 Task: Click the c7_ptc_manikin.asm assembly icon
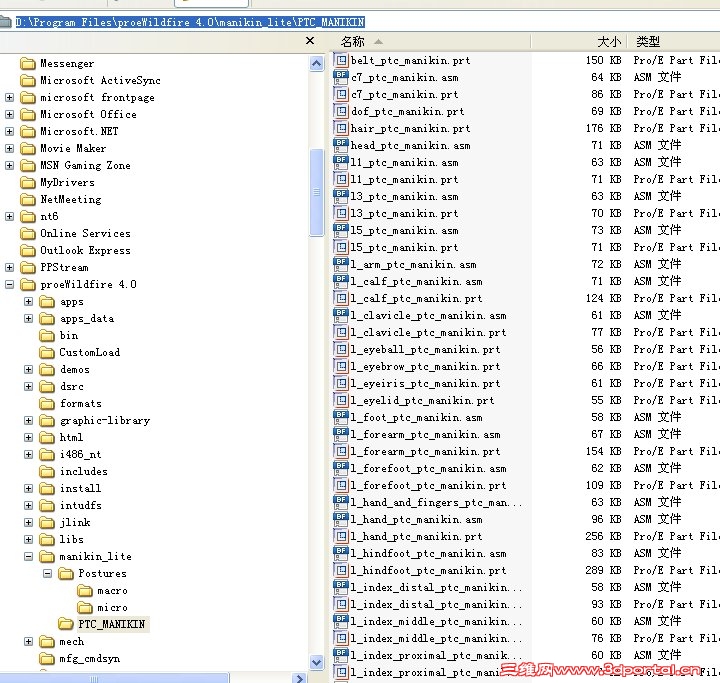point(341,77)
